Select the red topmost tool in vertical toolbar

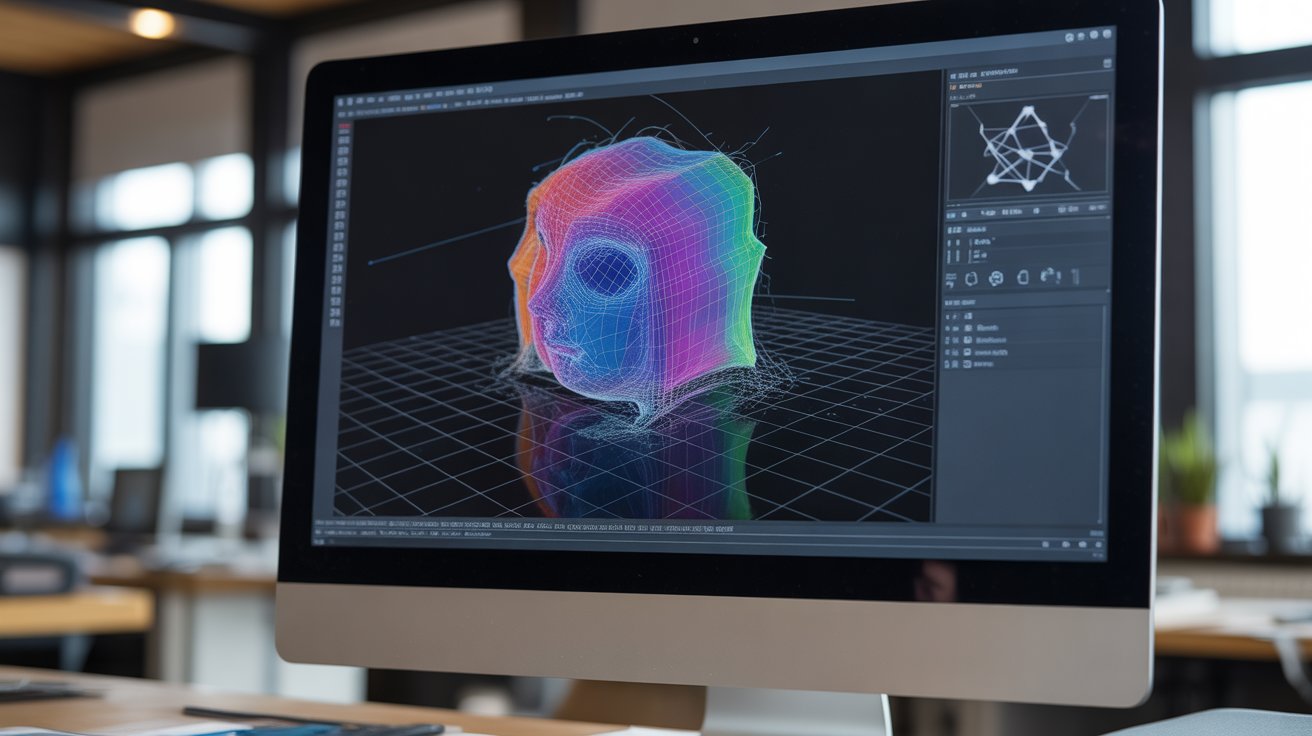pyautogui.click(x=345, y=126)
